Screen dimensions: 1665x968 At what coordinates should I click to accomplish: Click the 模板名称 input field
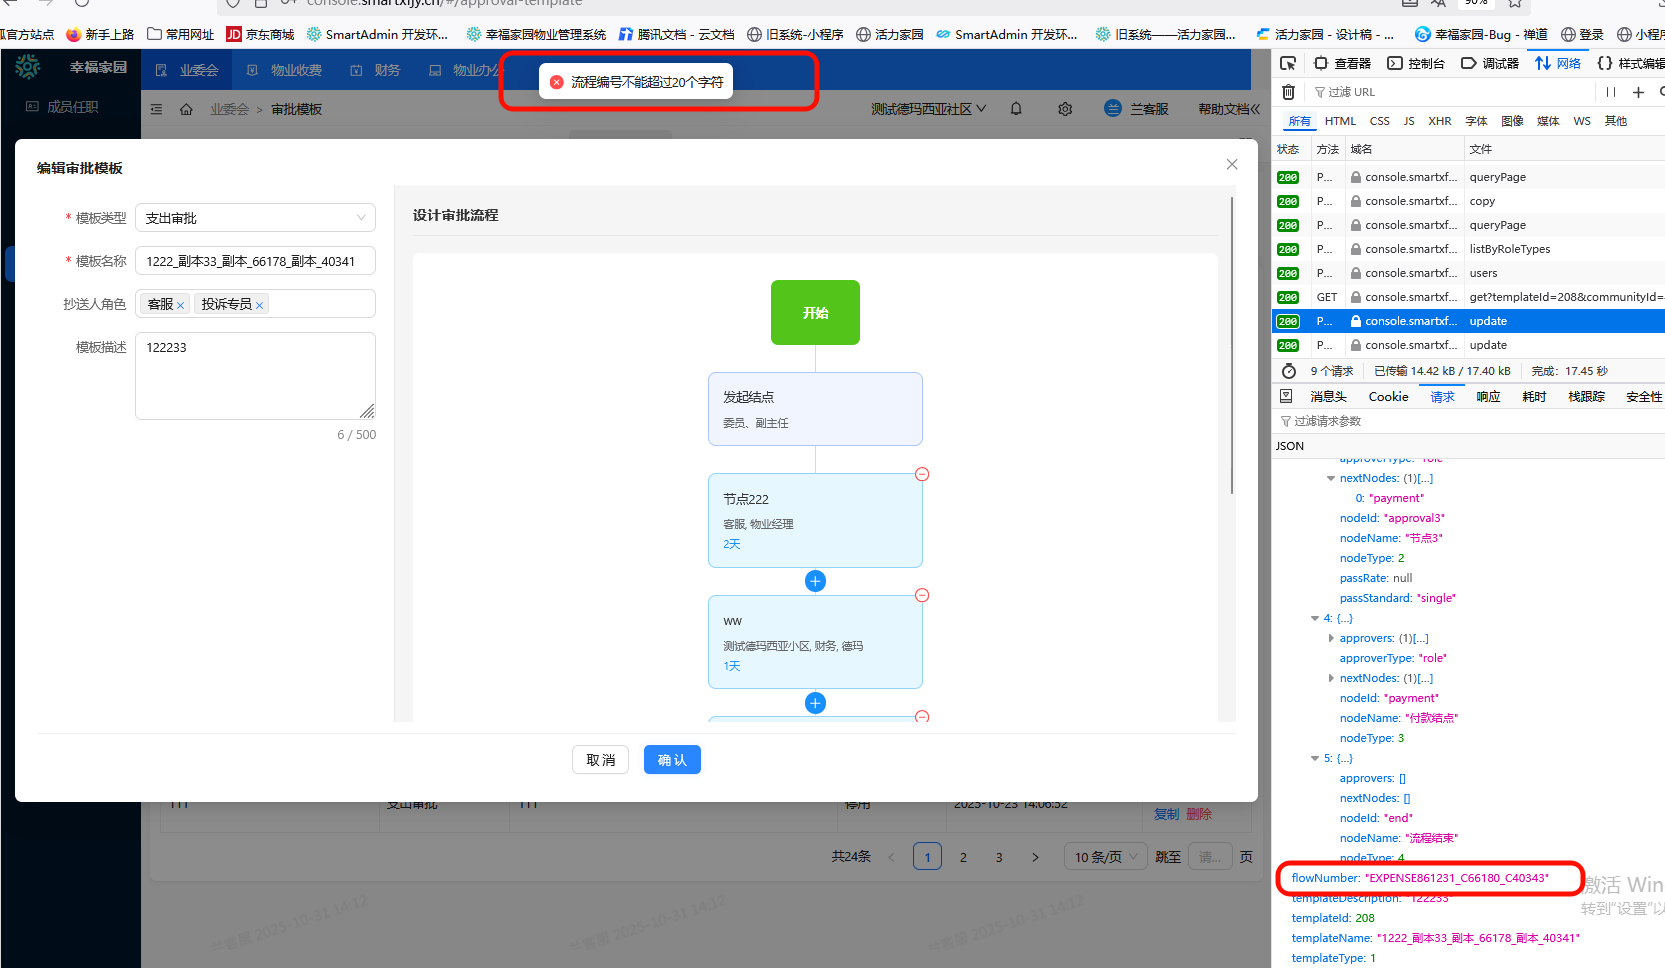[x=255, y=261]
